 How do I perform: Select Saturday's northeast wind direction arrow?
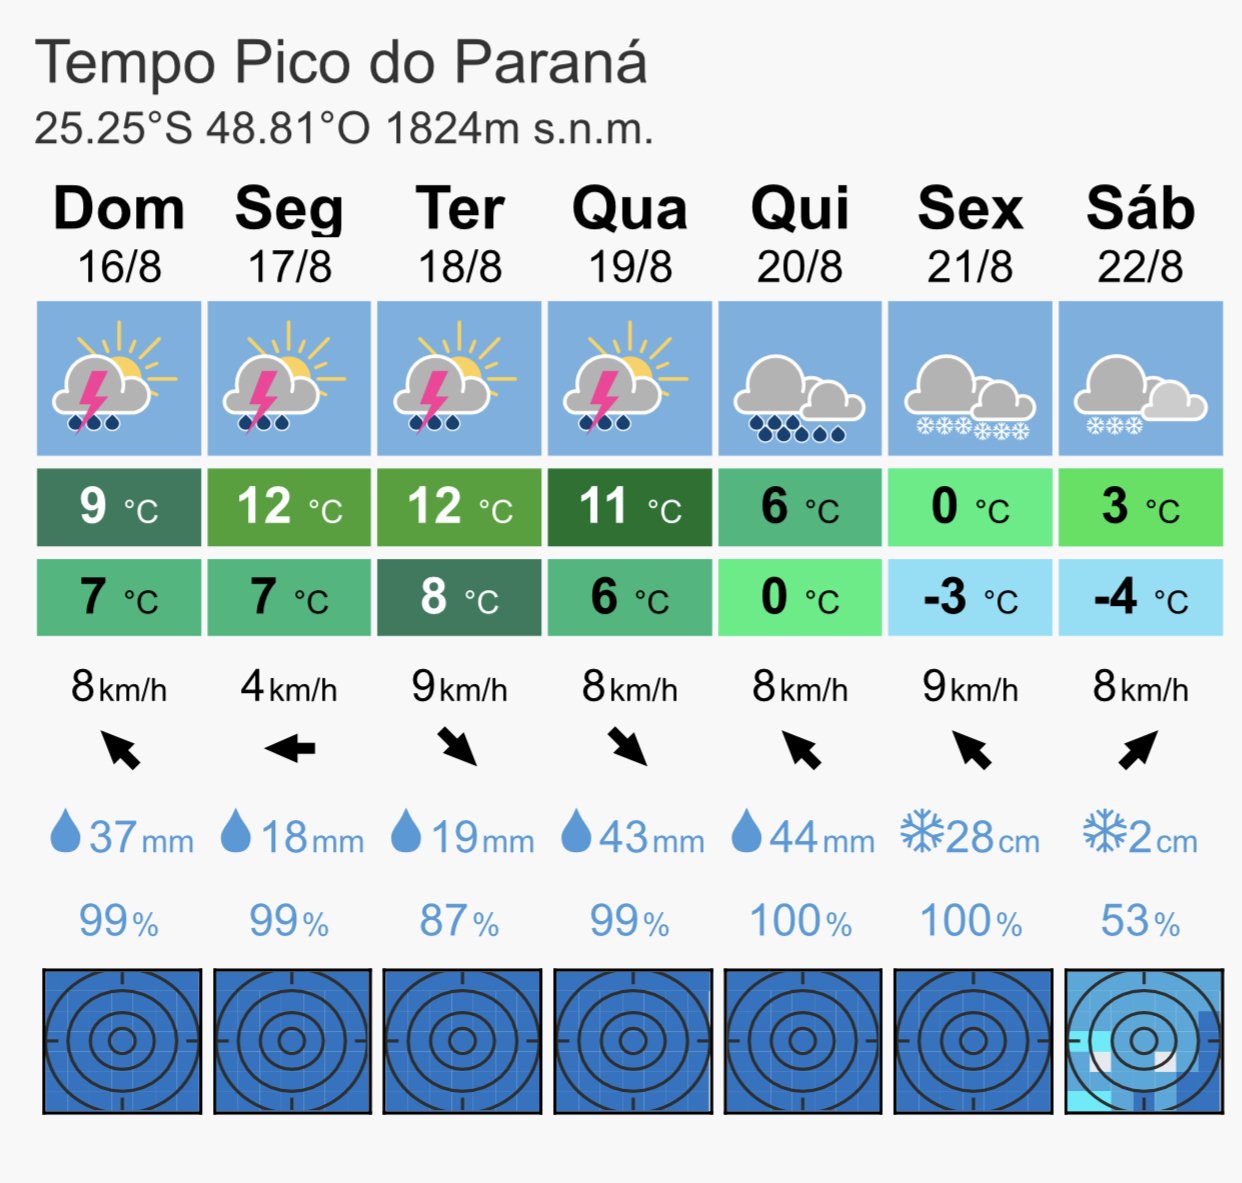(x=1138, y=749)
